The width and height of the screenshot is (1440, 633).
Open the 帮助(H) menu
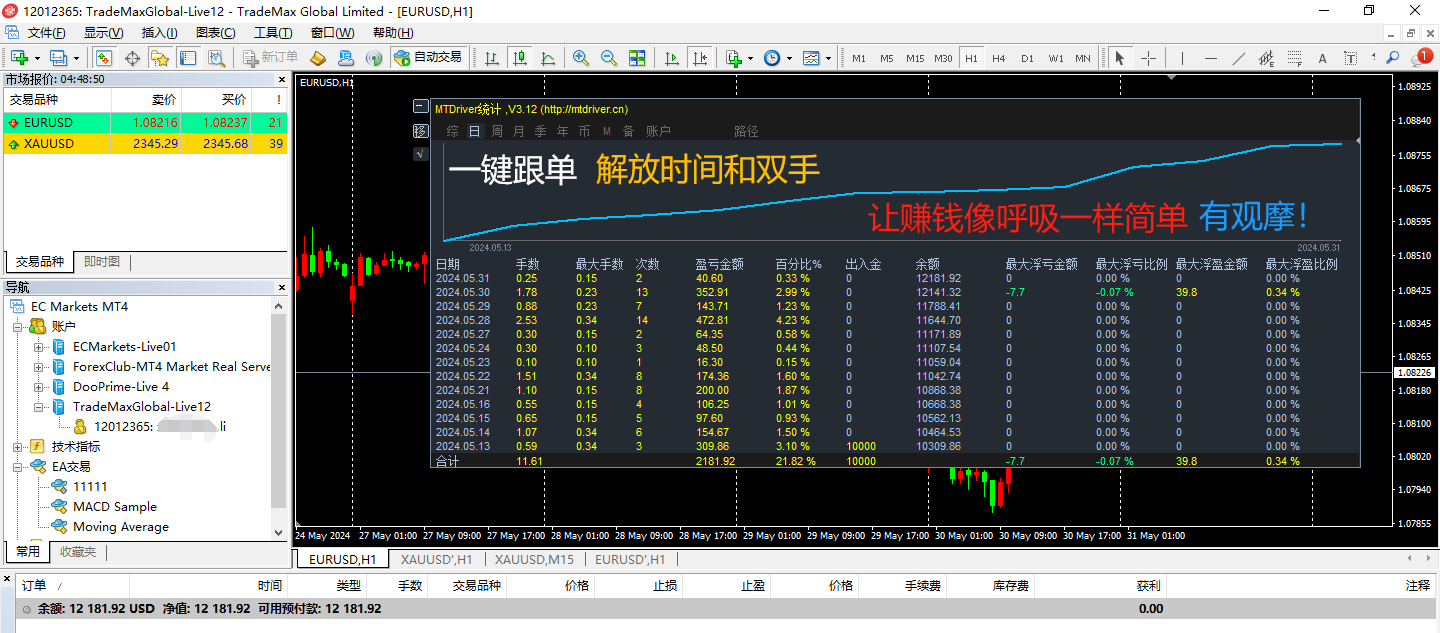tap(393, 33)
